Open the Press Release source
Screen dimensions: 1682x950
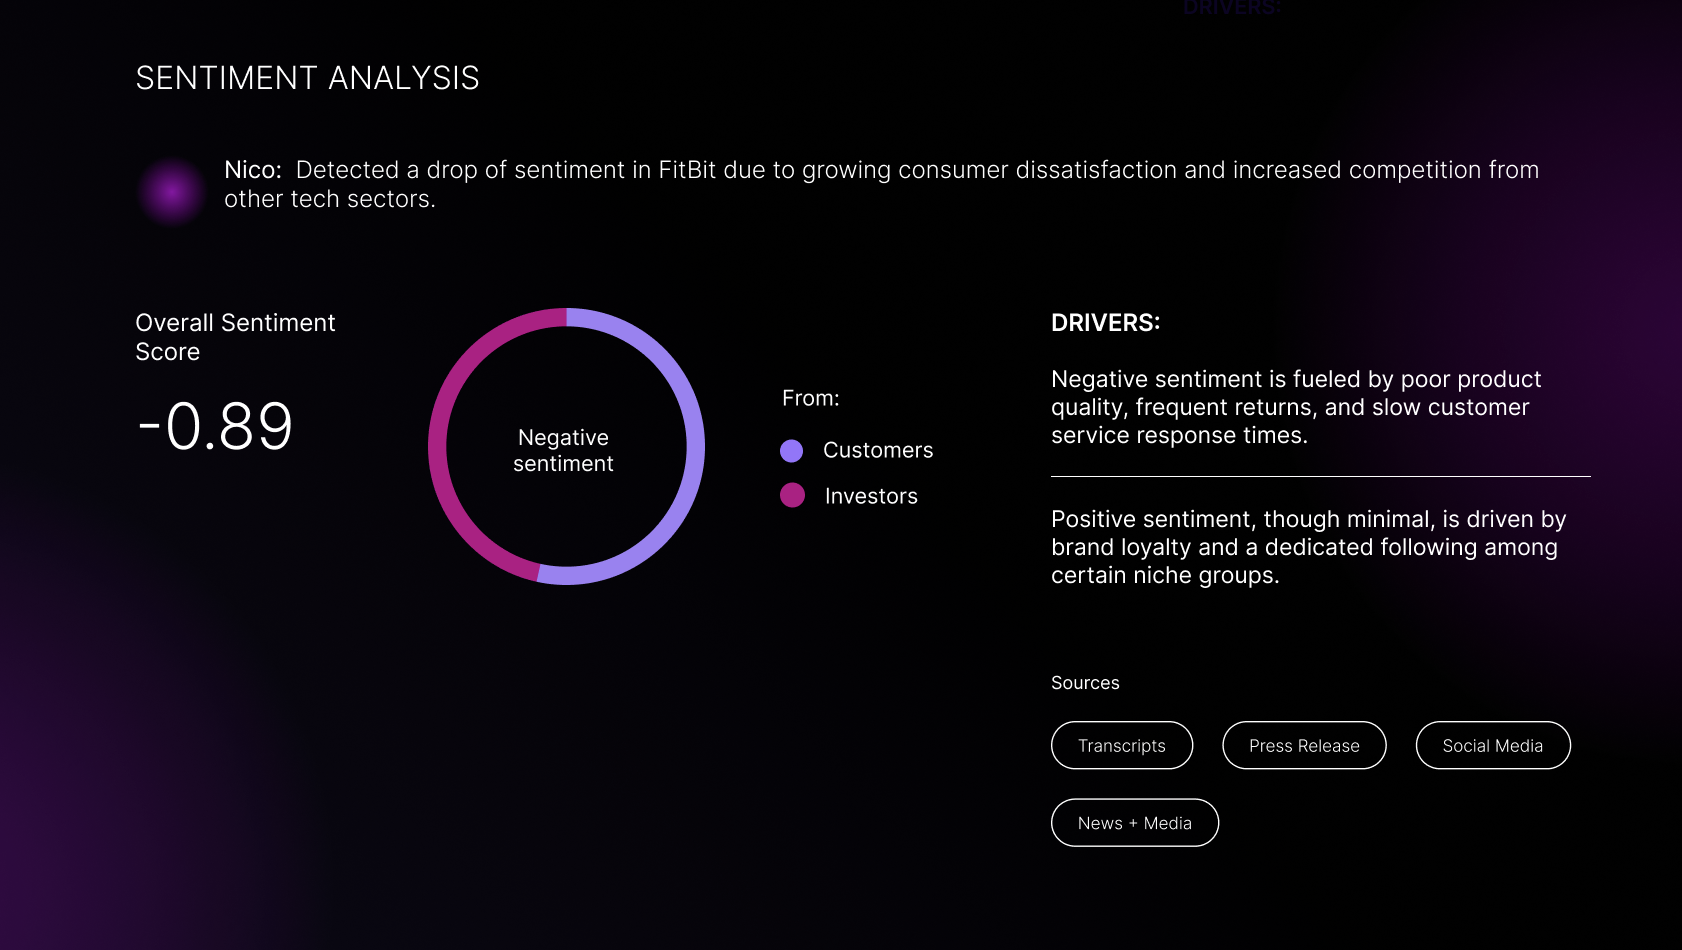click(1304, 745)
